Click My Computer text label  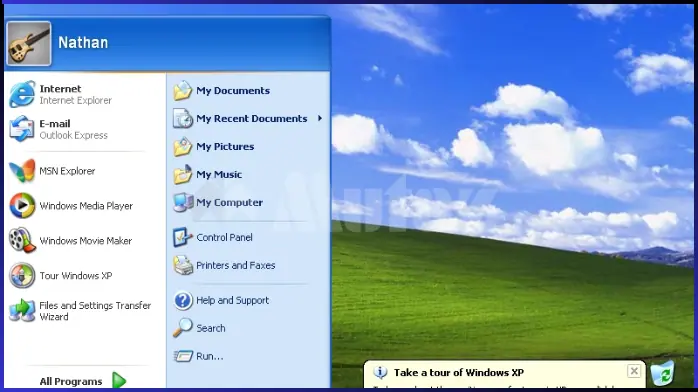click(230, 202)
